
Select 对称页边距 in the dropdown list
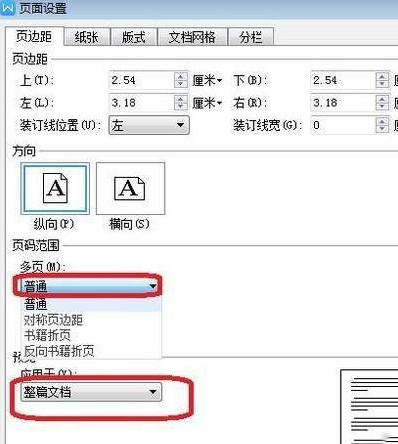[91, 320]
